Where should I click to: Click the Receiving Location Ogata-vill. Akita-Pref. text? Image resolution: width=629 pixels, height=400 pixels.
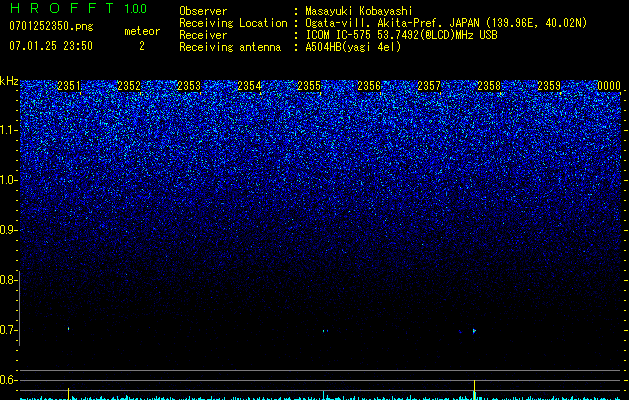pos(446,23)
